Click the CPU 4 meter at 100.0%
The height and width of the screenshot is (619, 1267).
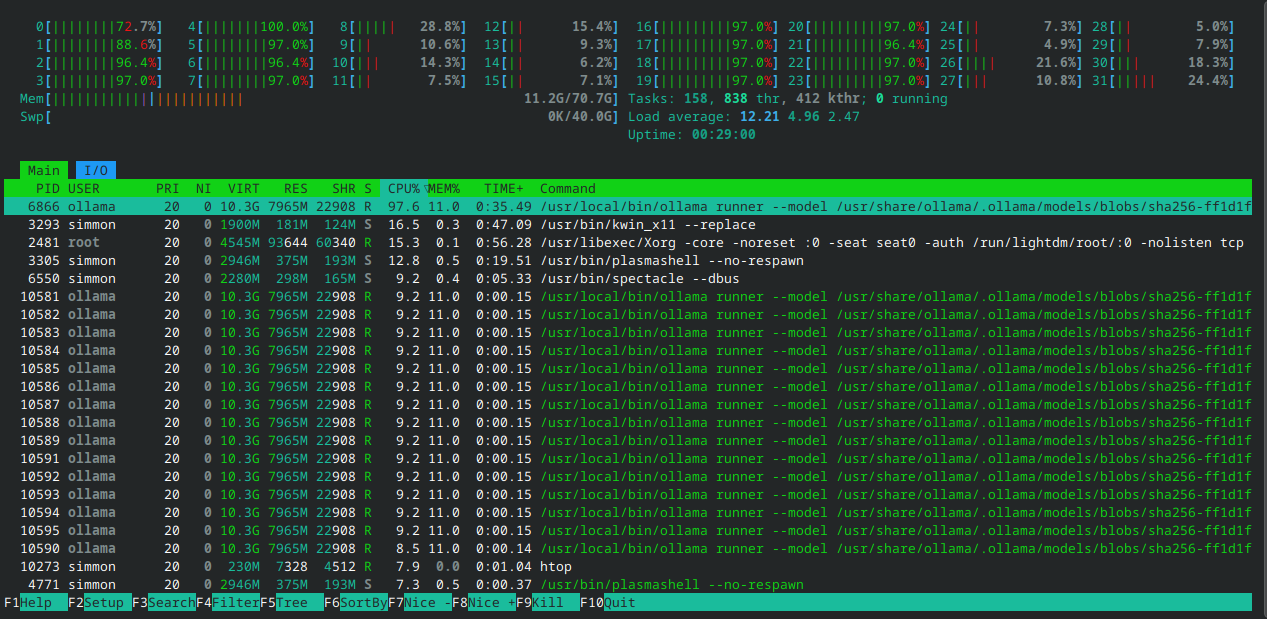[252, 27]
